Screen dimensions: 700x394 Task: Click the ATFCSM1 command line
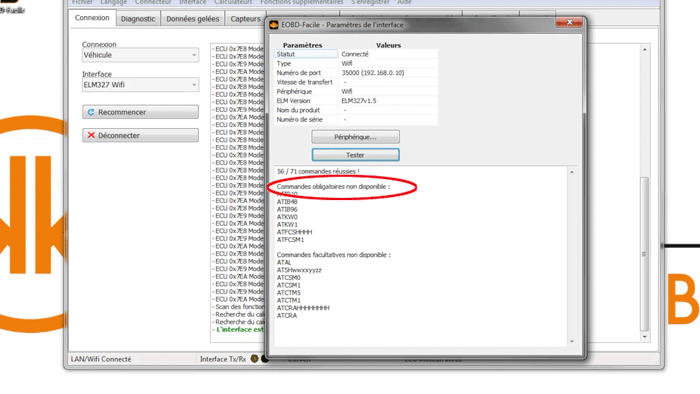click(x=291, y=240)
